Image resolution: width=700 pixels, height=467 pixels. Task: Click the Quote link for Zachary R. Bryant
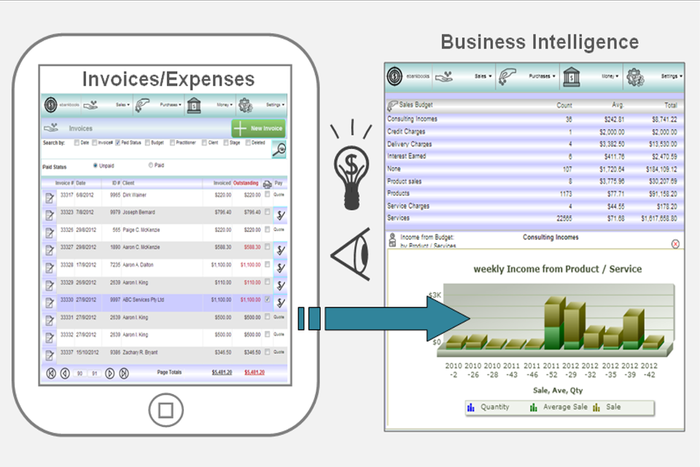pos(279,352)
